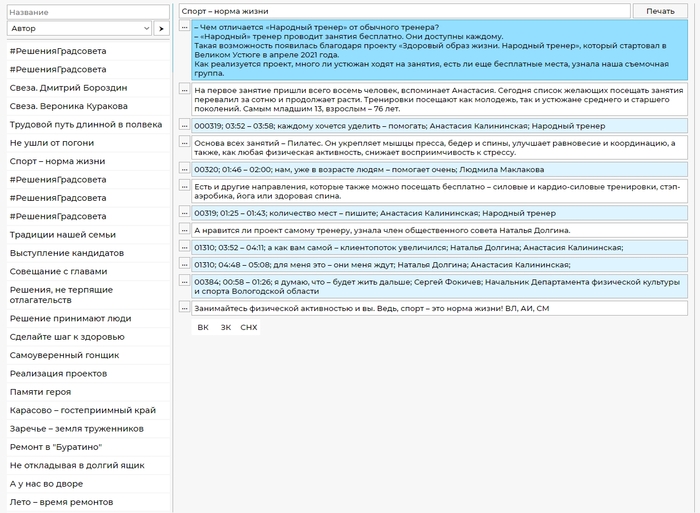This screenshot has height=513, width=700.
Task: Open the '...' menu beside '00384; 00:58' row
Action: (184, 281)
